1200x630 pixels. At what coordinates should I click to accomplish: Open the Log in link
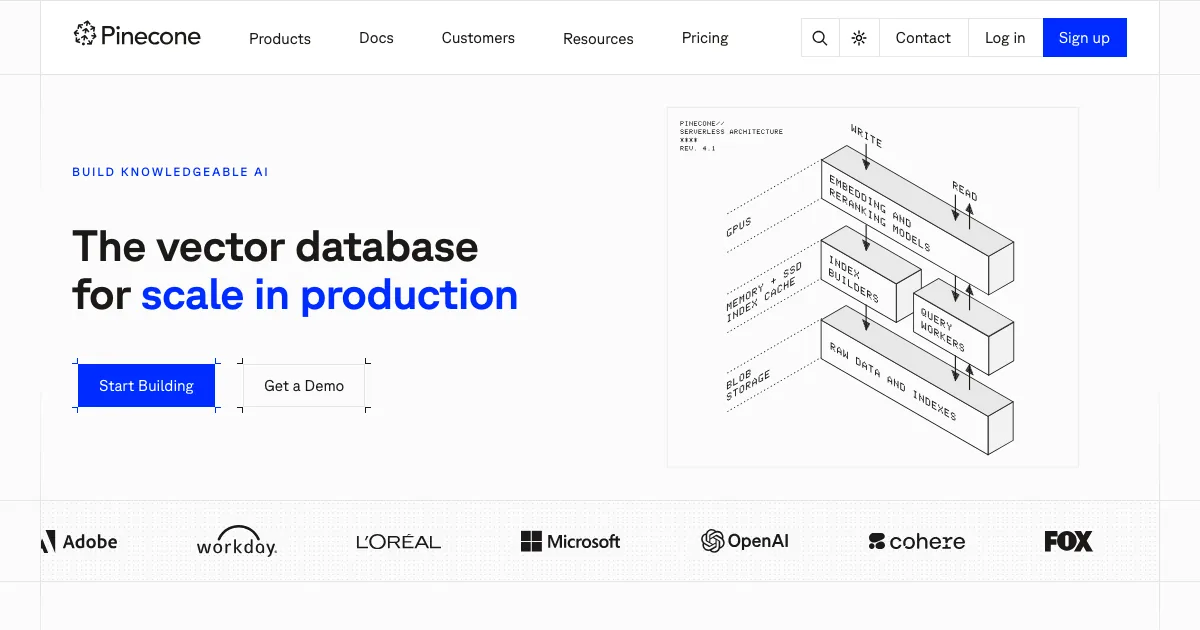click(x=1005, y=38)
